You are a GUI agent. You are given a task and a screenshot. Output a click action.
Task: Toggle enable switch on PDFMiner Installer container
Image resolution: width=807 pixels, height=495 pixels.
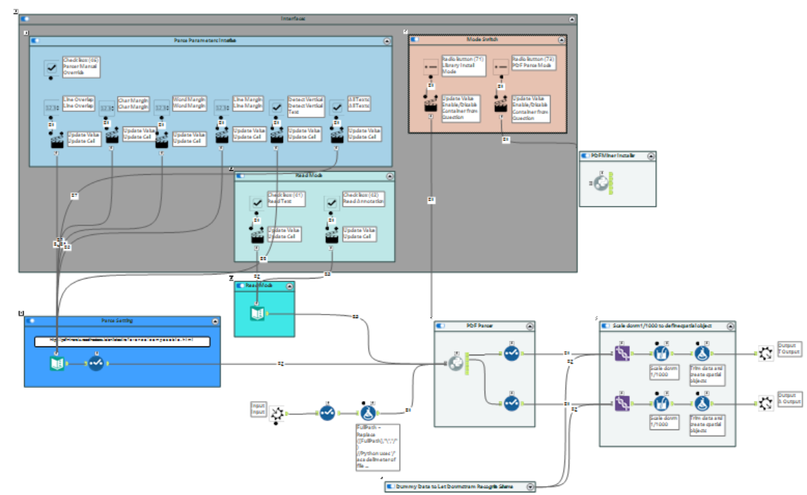(586, 155)
